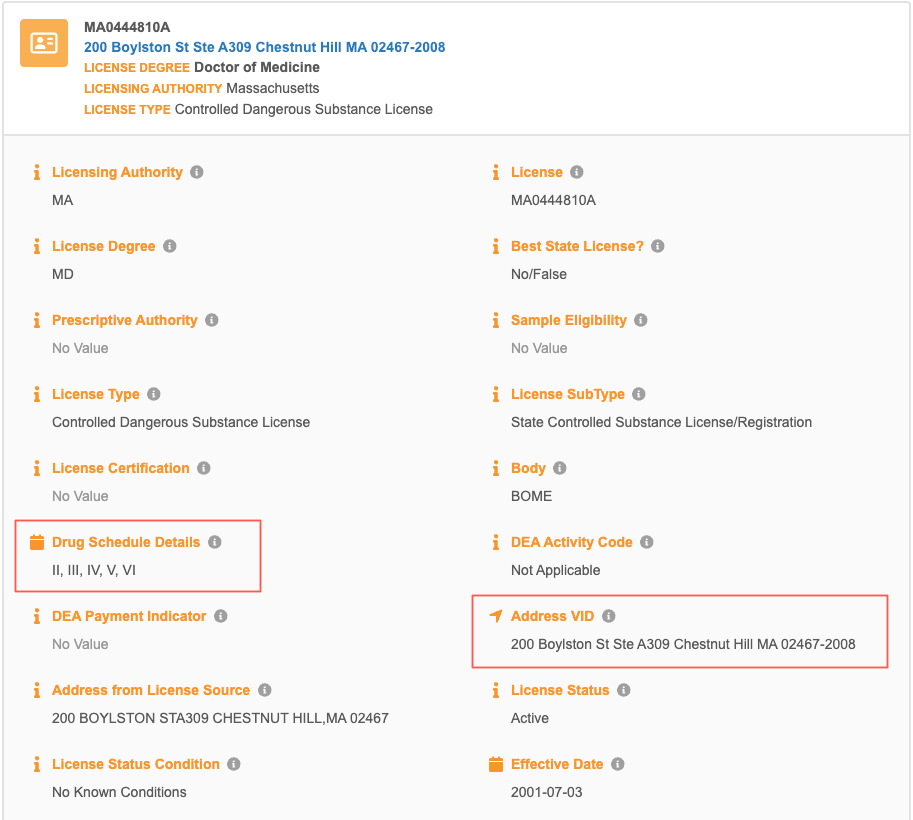The height and width of the screenshot is (820, 913).
Task: Click info icon next to License Type
Action: (154, 394)
